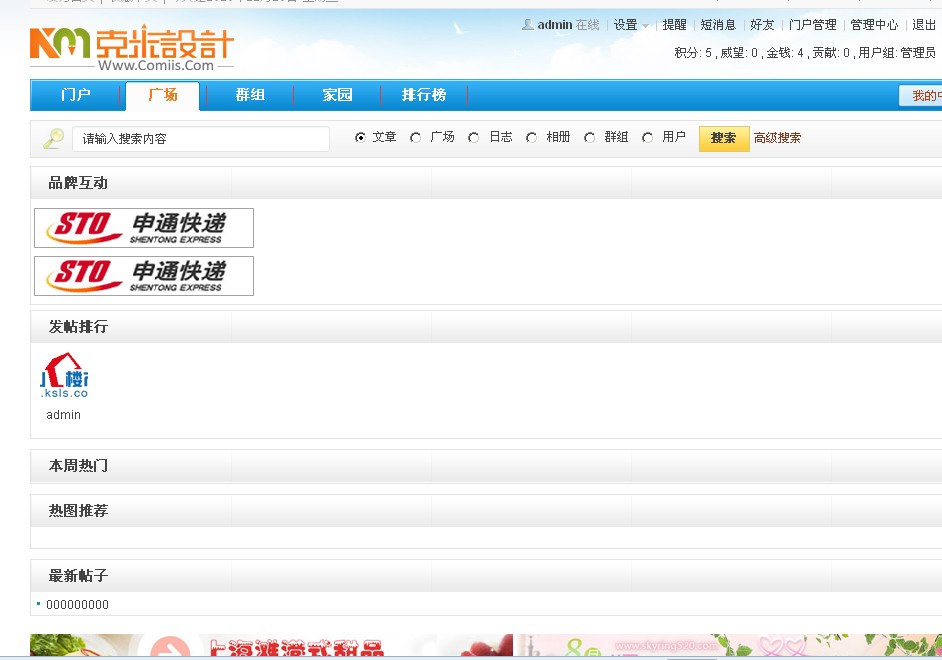This screenshot has width=942, height=660.
Task: Open the 好友 friends link
Action: (762, 25)
